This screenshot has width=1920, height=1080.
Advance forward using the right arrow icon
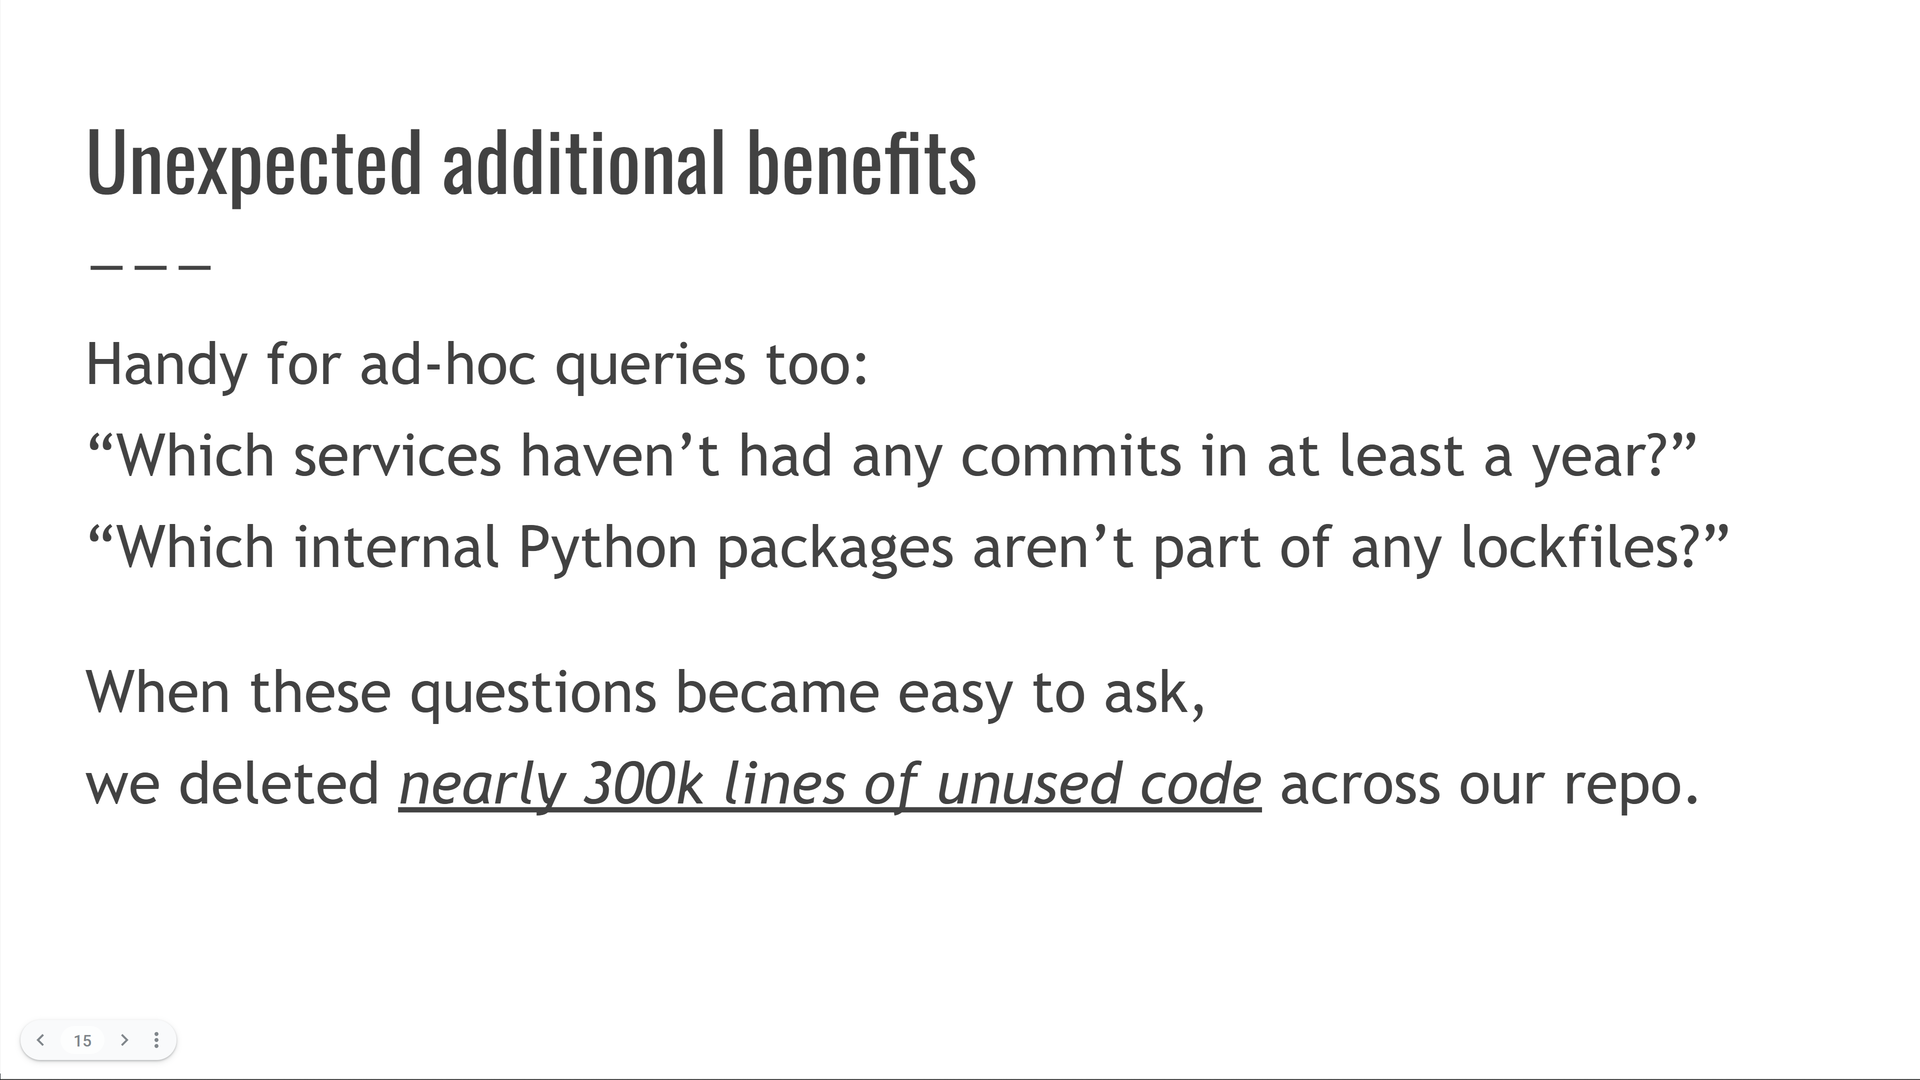pyautogui.click(x=124, y=1040)
